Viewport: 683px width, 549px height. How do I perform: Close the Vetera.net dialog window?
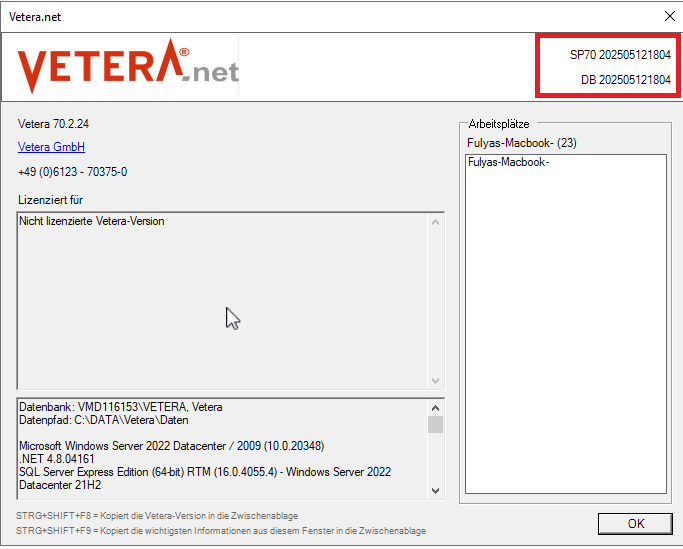click(670, 16)
